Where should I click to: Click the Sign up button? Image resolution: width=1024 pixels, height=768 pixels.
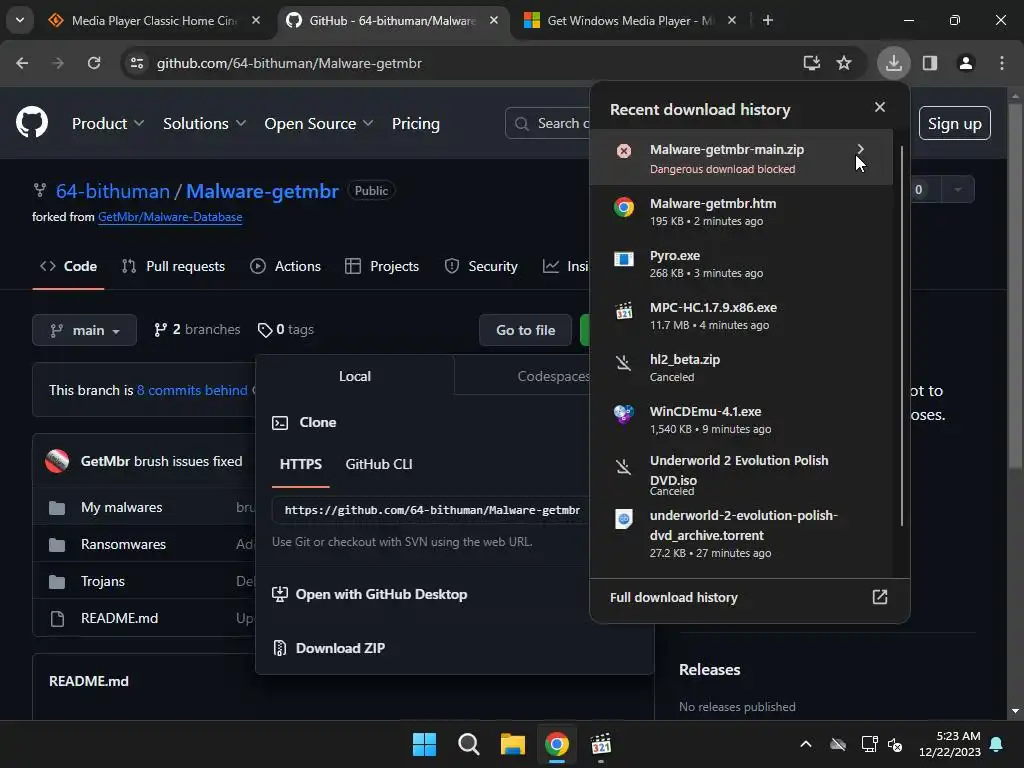tap(954, 123)
